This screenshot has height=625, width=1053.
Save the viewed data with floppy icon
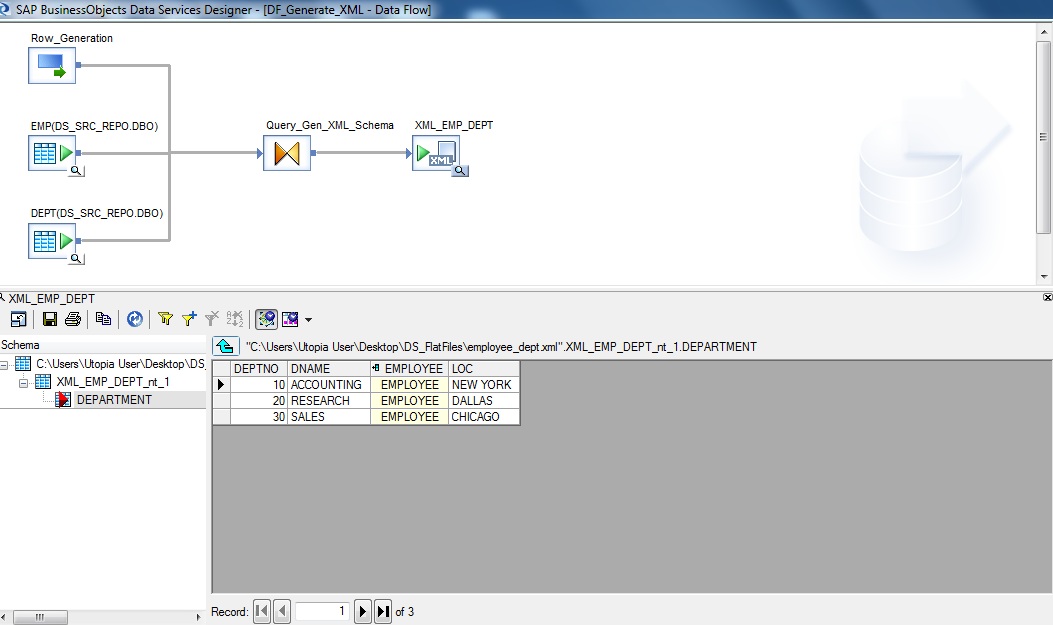(x=50, y=319)
